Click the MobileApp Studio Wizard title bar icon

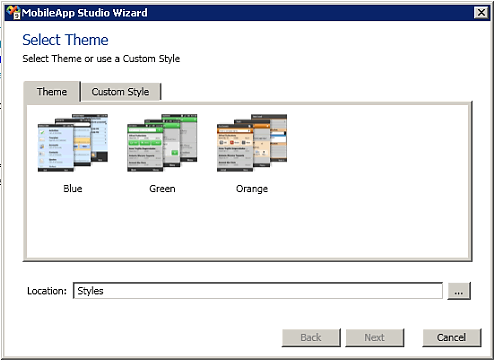tap(13, 12)
